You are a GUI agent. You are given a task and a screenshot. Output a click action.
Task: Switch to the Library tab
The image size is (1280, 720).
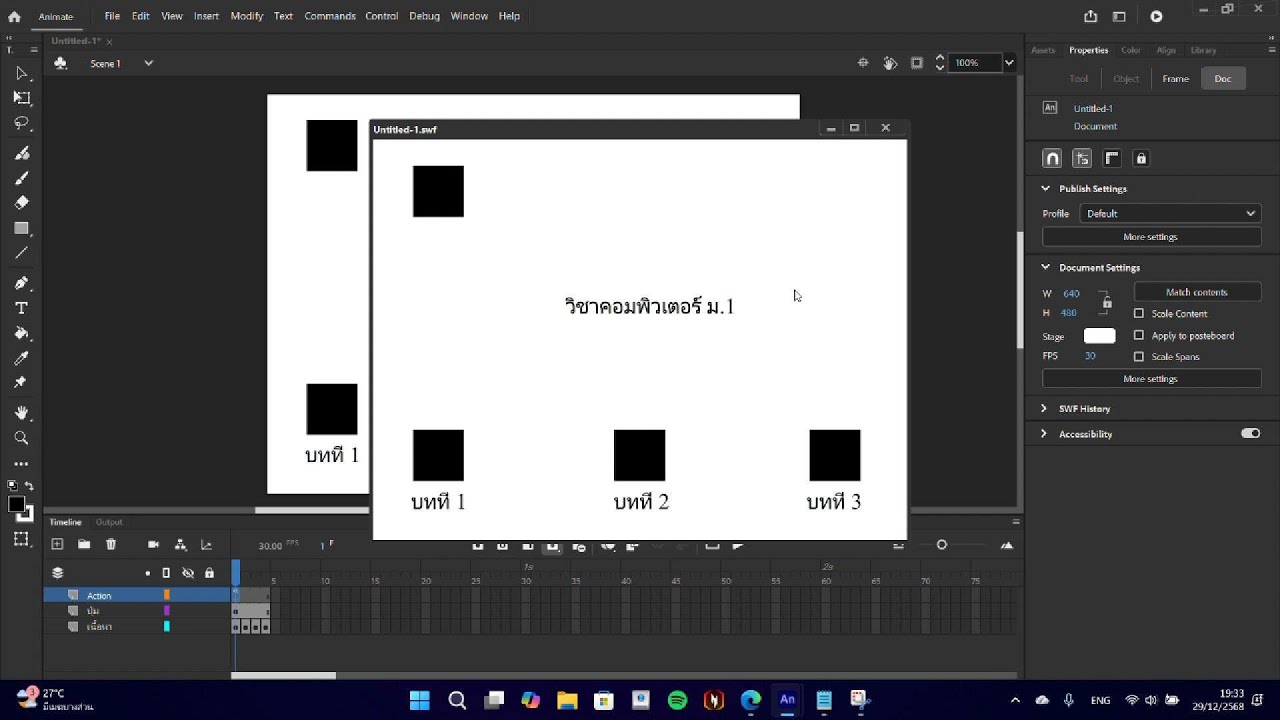point(1204,50)
